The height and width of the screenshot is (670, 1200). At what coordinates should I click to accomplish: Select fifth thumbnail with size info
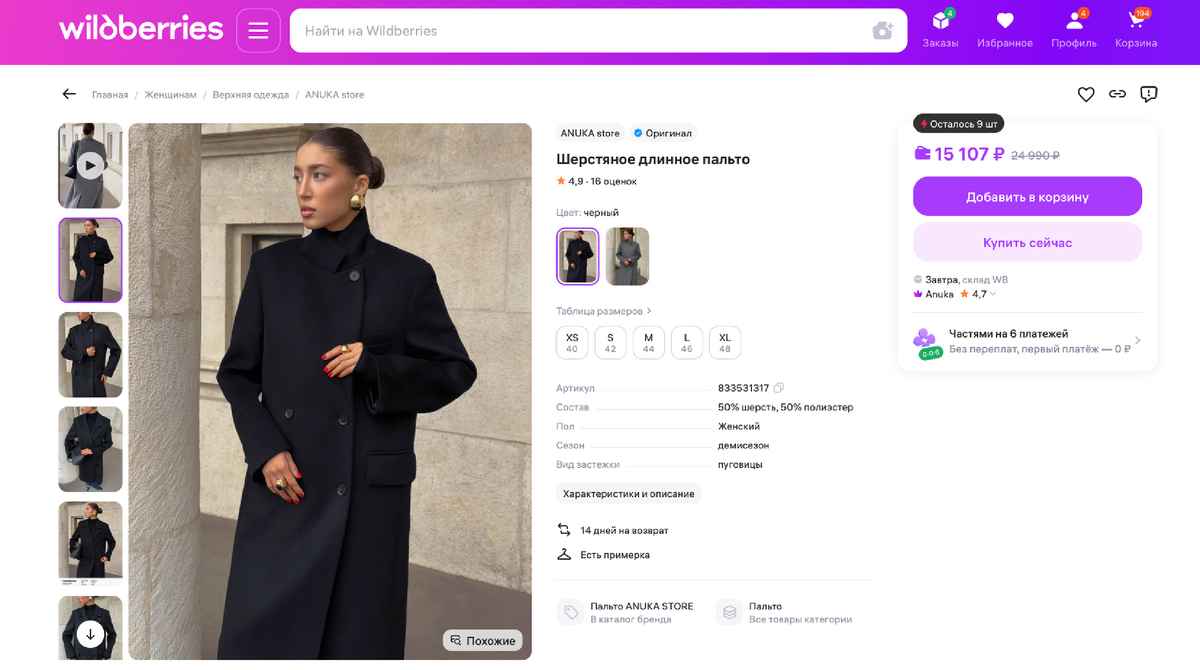(x=90, y=544)
